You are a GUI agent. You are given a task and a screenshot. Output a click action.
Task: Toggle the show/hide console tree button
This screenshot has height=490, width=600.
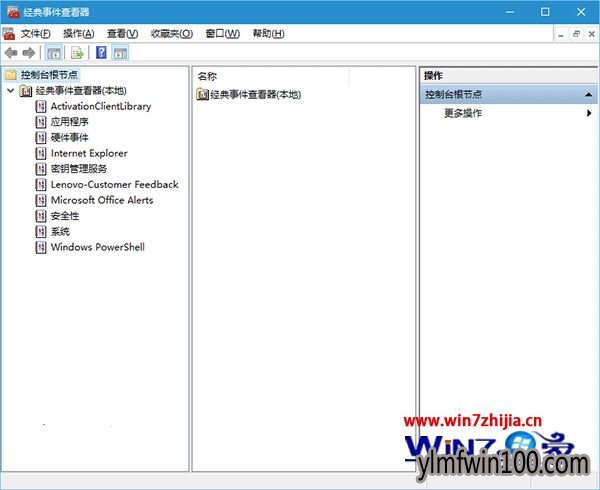coord(54,53)
